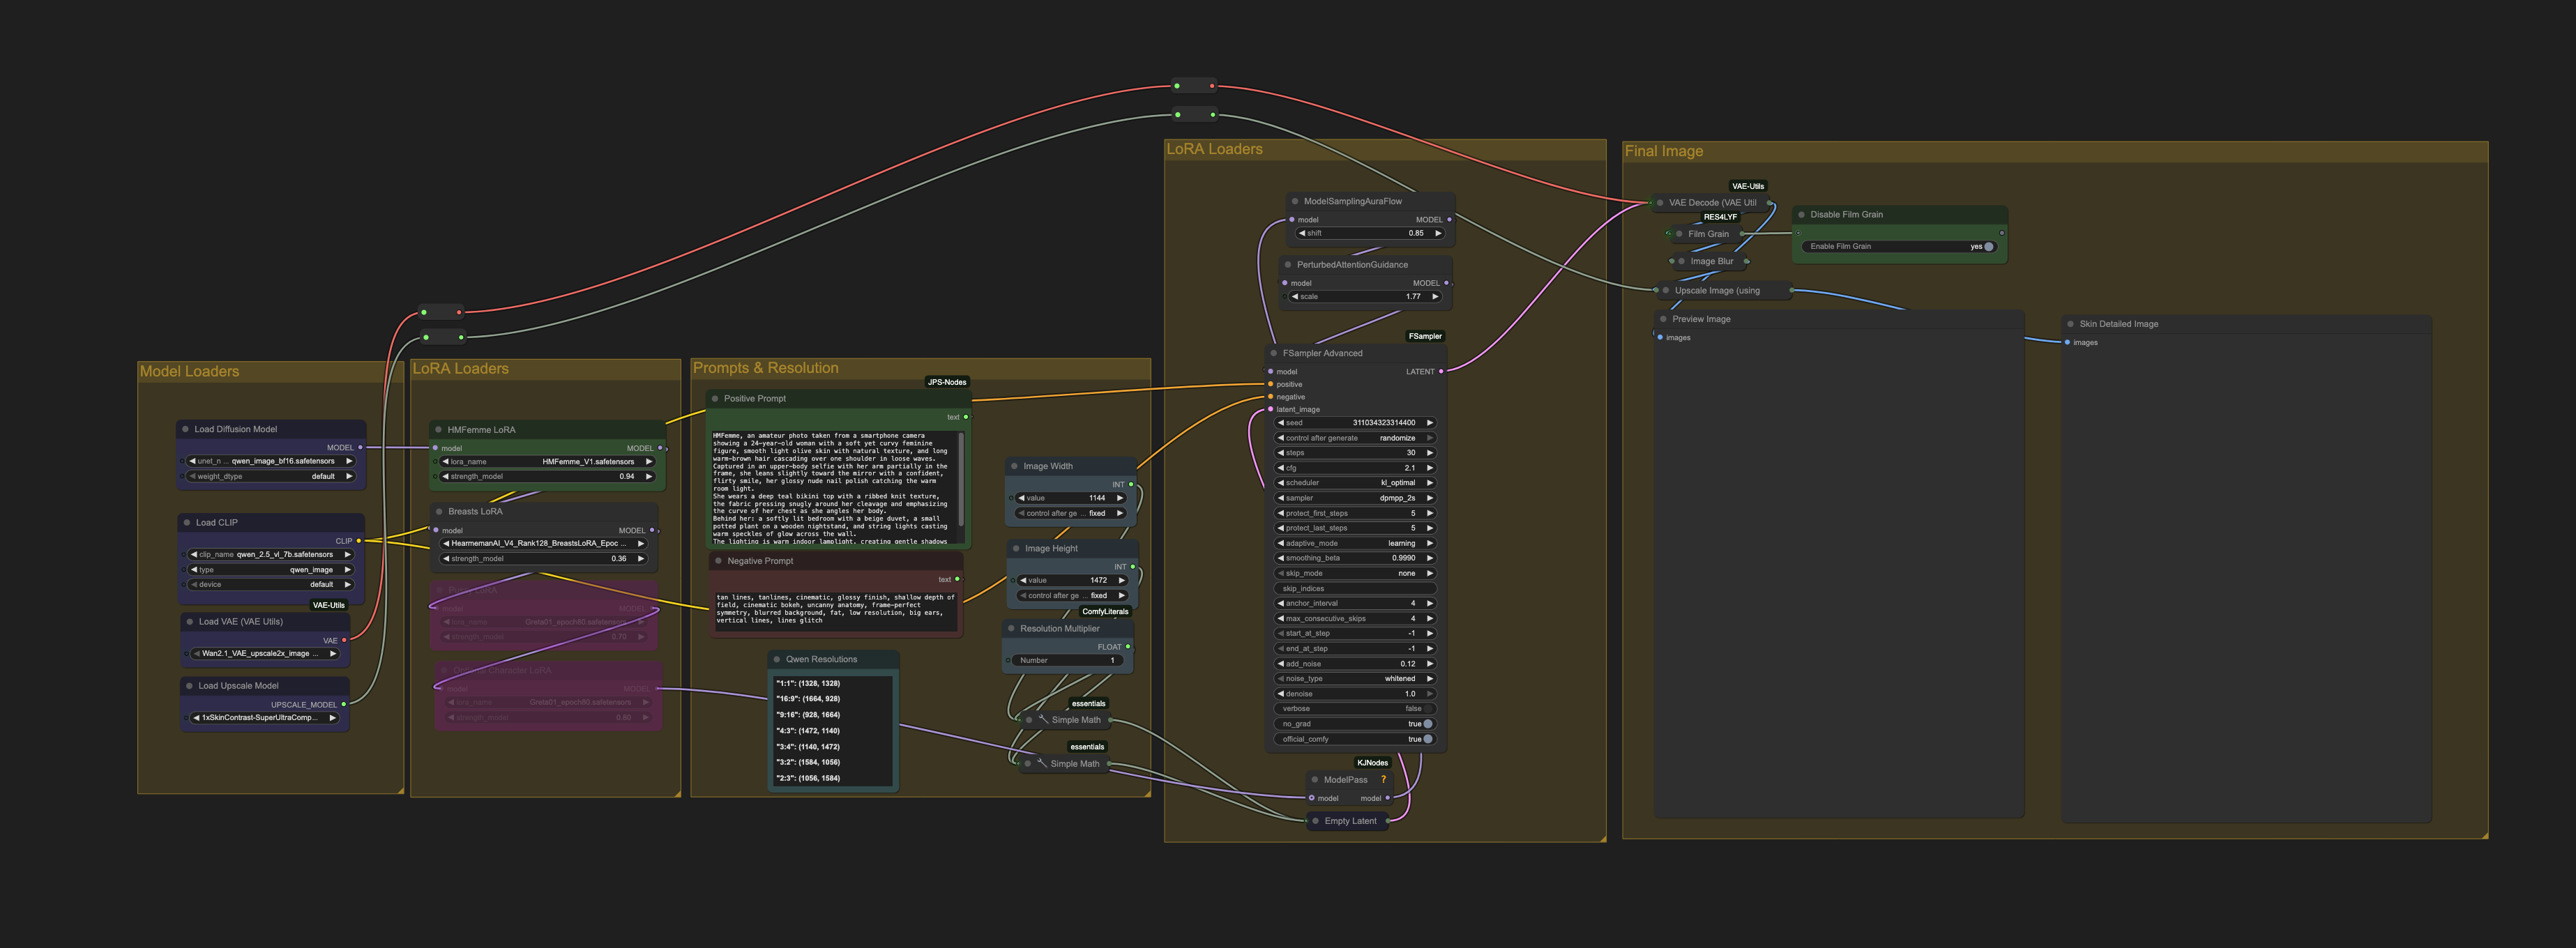Click control after generate set to randomize
2576x948 pixels.
tap(1355, 437)
